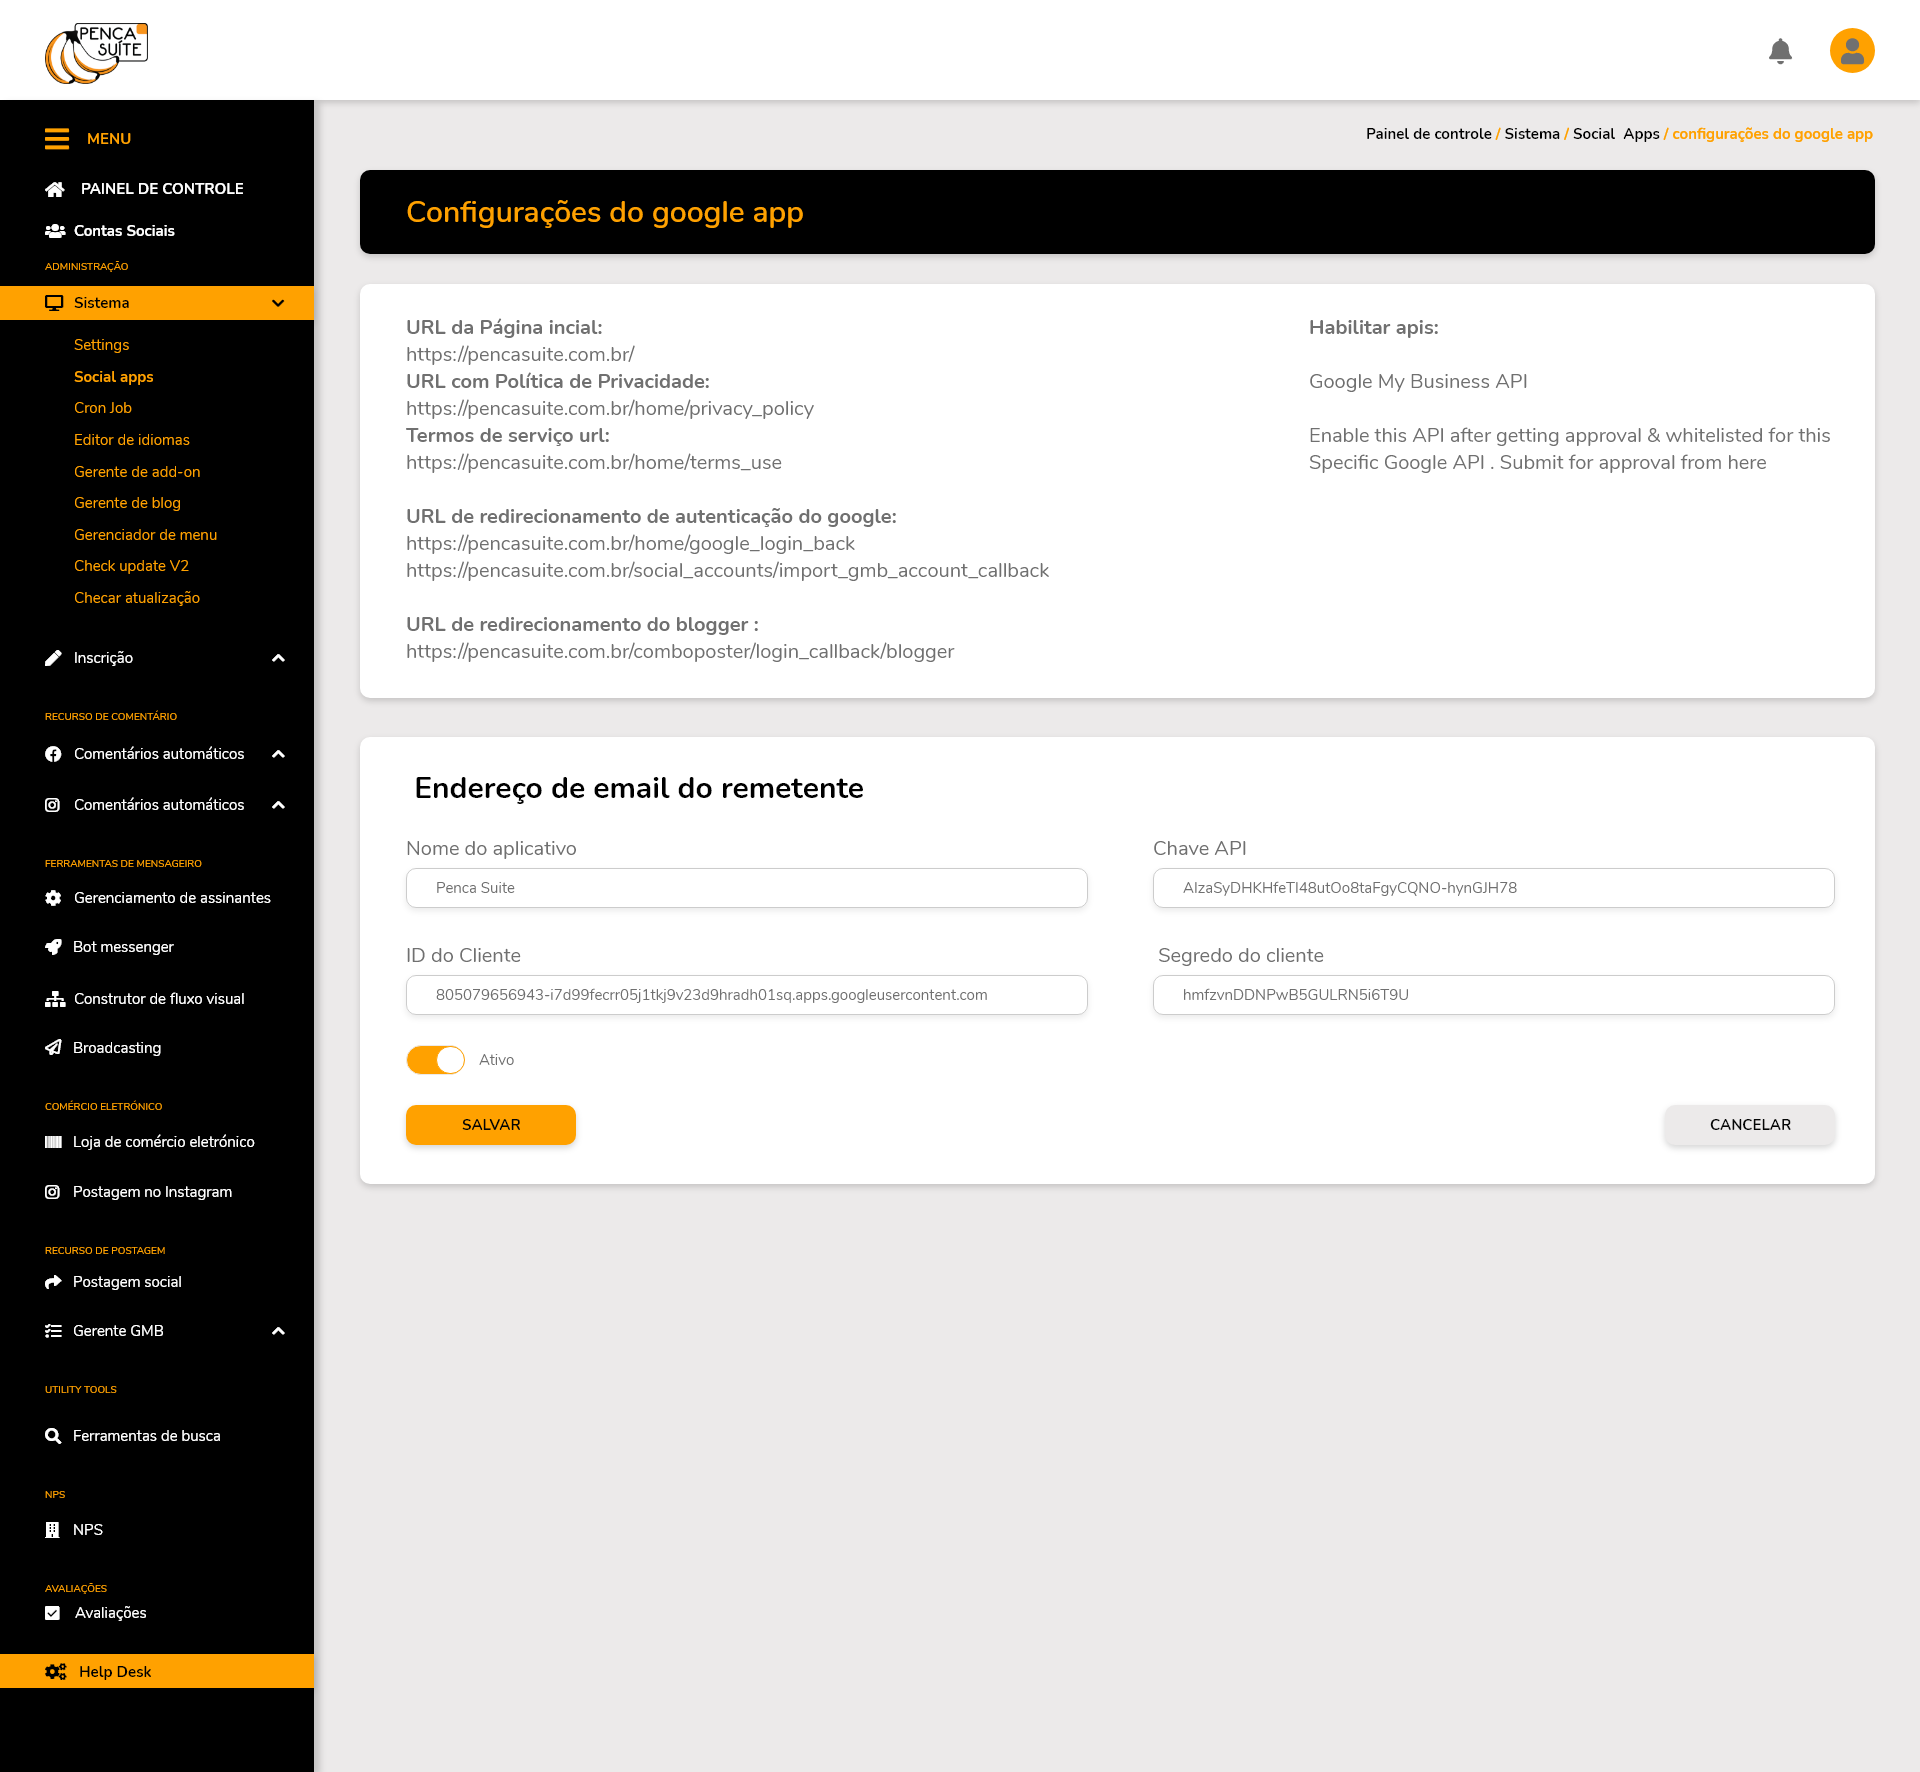Click the Ferramentas de busca magnifier icon
Screen dimensions: 1920x1772
coord(54,1436)
